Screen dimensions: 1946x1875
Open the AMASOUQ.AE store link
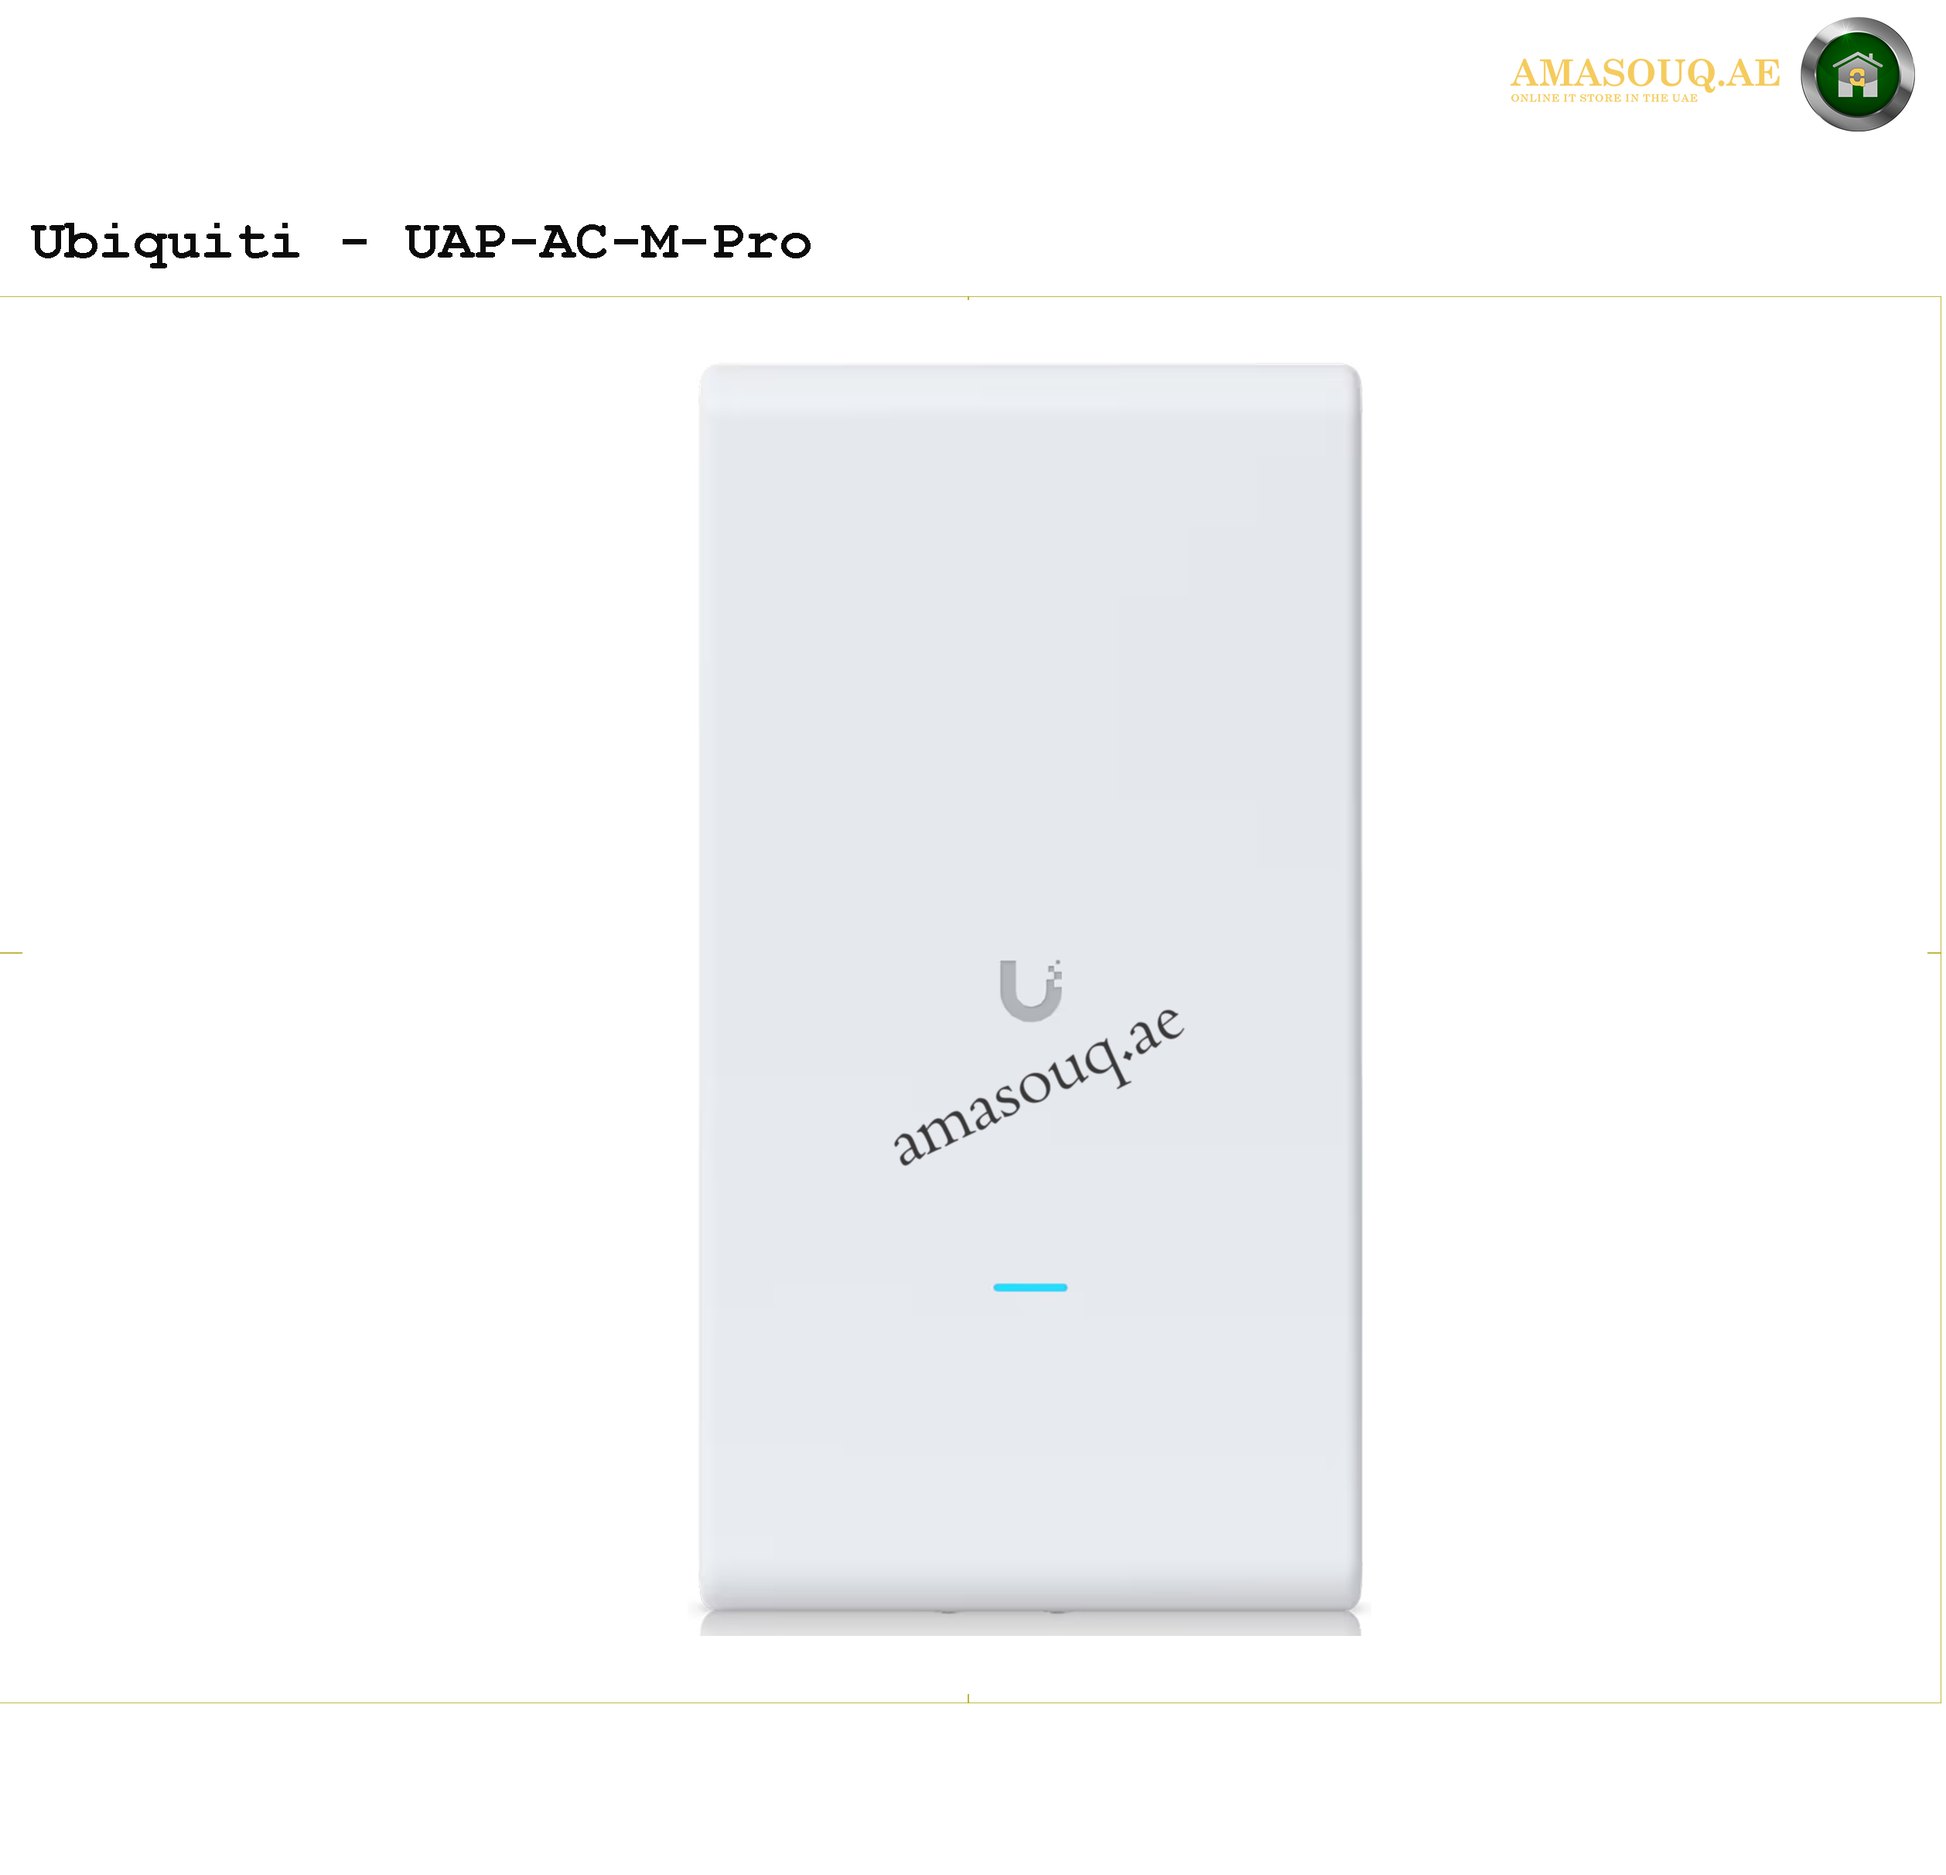coord(1645,73)
